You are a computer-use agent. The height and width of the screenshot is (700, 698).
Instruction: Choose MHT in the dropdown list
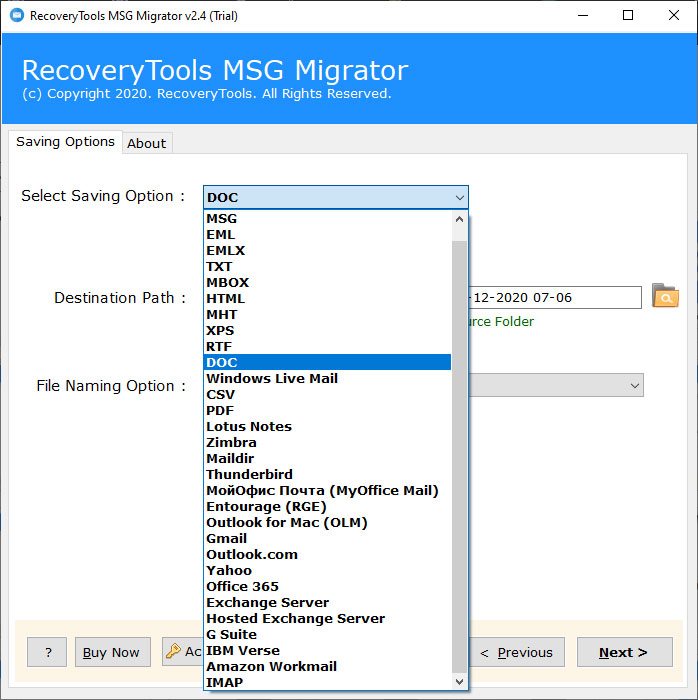coord(327,315)
